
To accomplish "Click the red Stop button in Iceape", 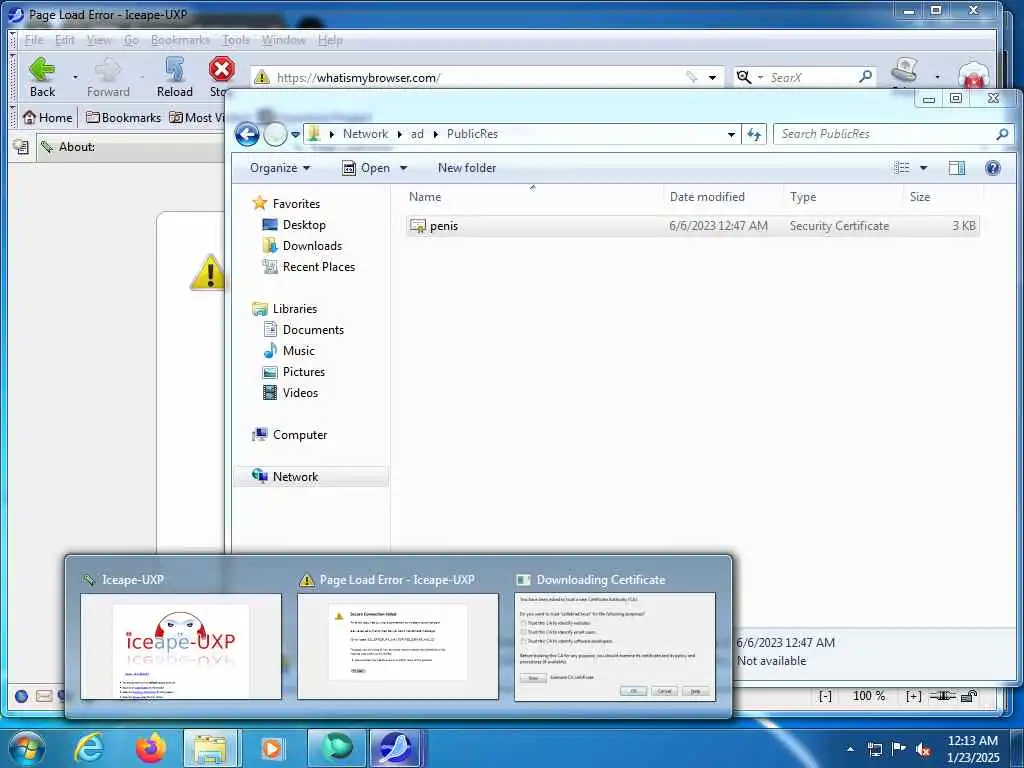I will point(222,69).
